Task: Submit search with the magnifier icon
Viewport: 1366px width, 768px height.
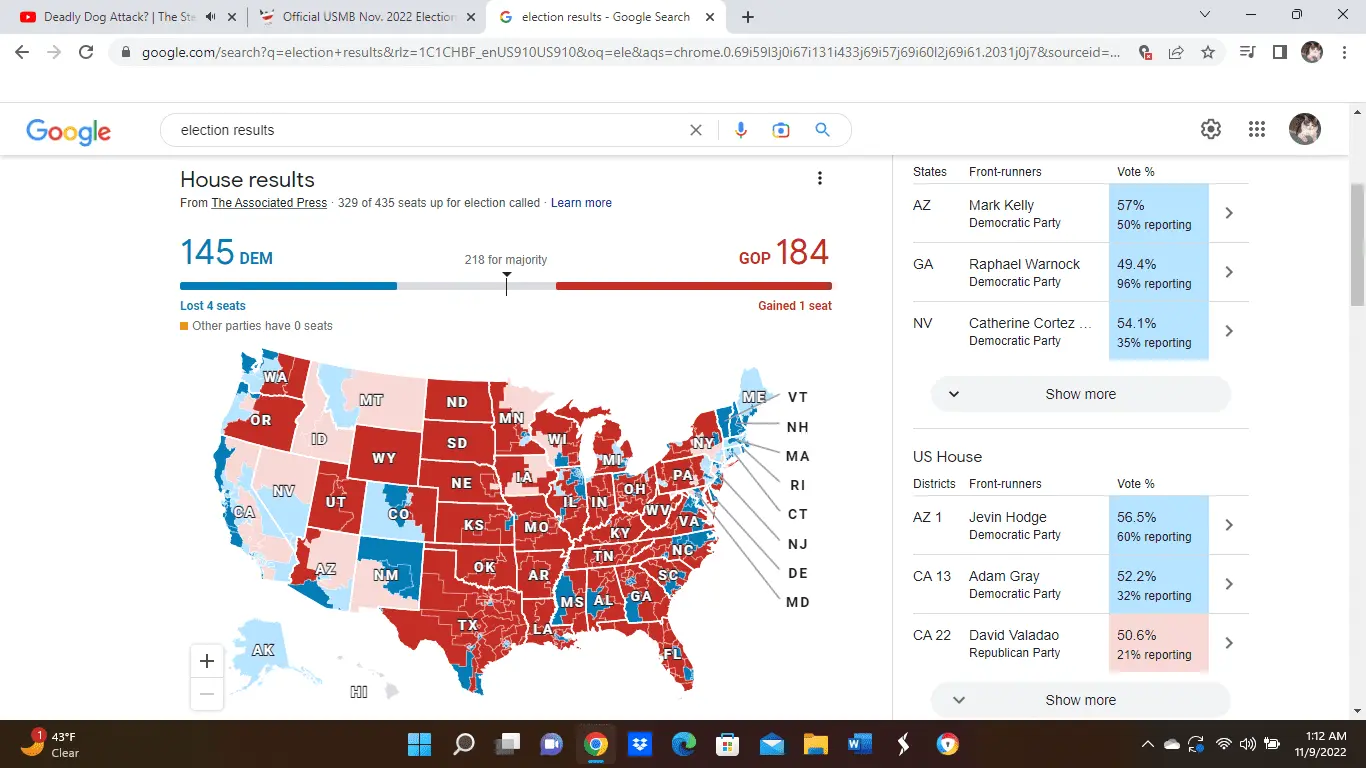Action: [x=822, y=130]
